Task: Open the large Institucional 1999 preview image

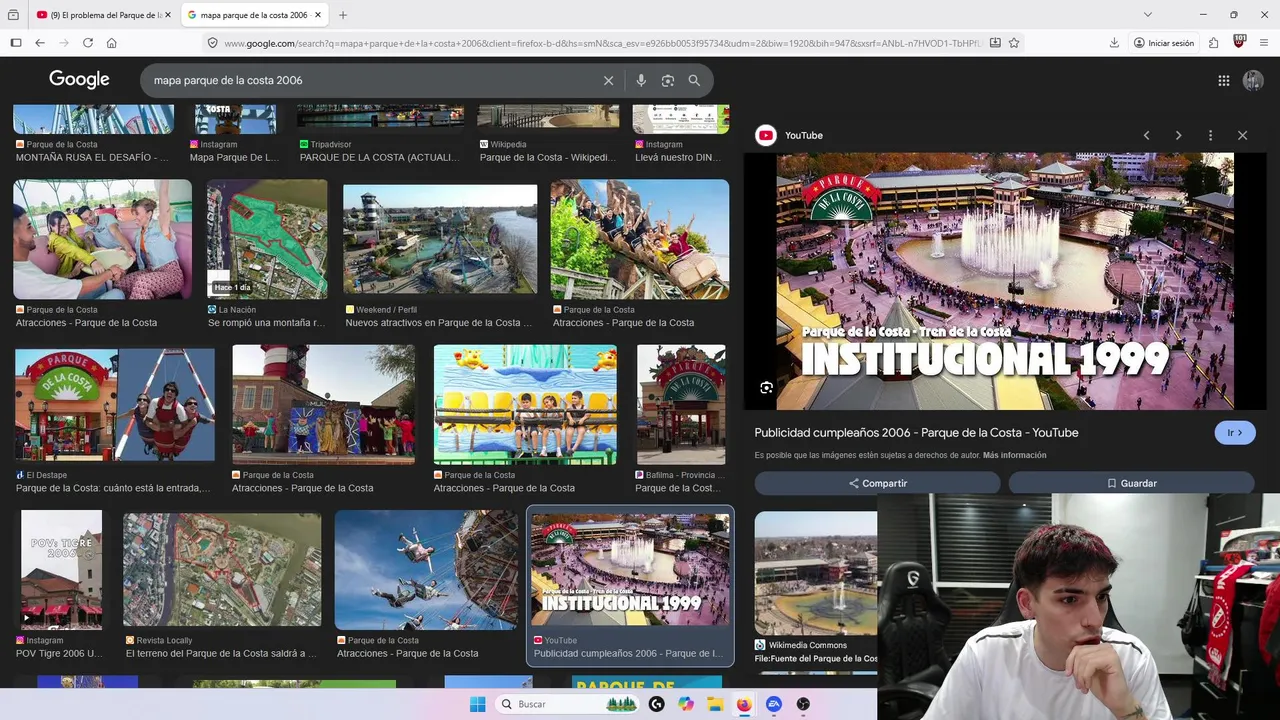Action: 1005,281
